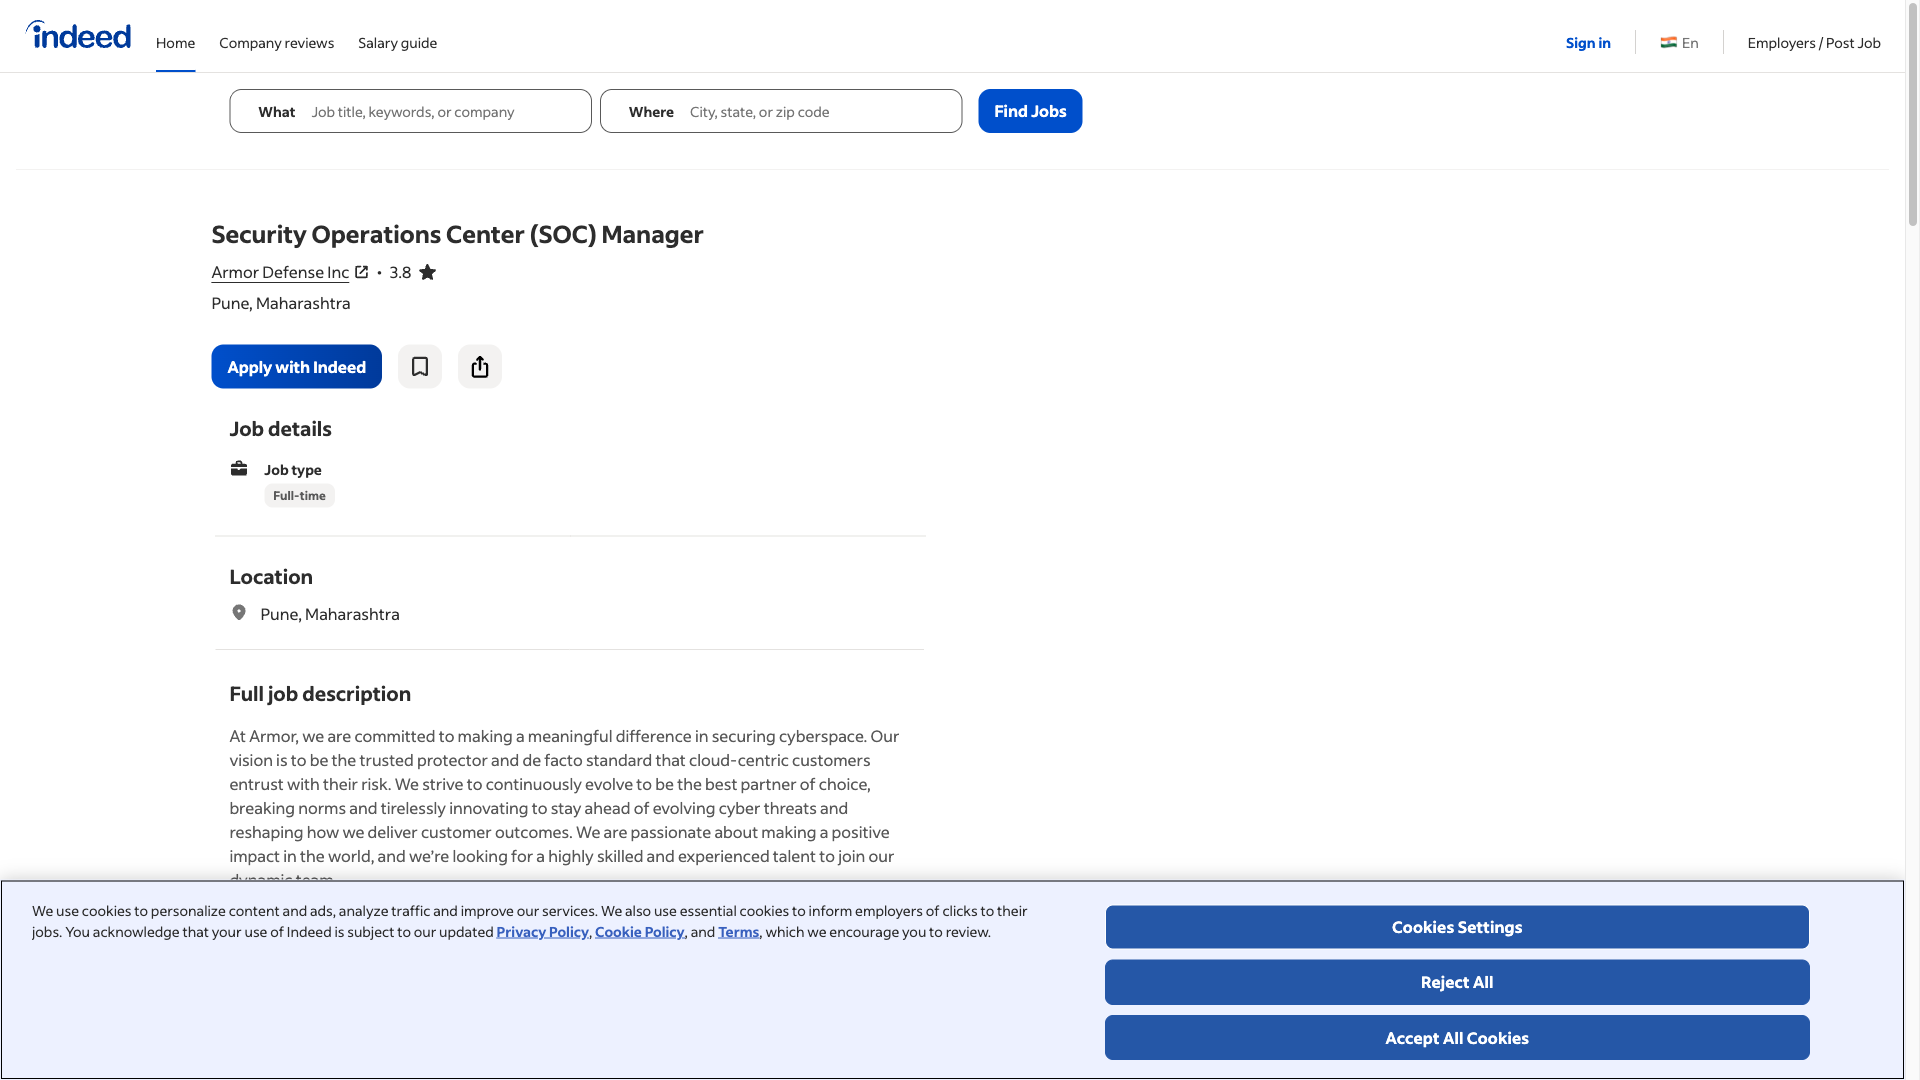Open Armor Defense Inc company link
The width and height of the screenshot is (1920, 1080).
coord(280,272)
